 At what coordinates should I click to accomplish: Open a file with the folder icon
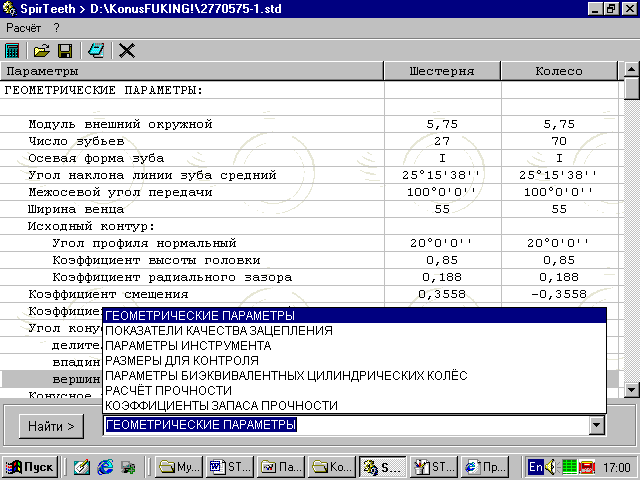point(41,50)
